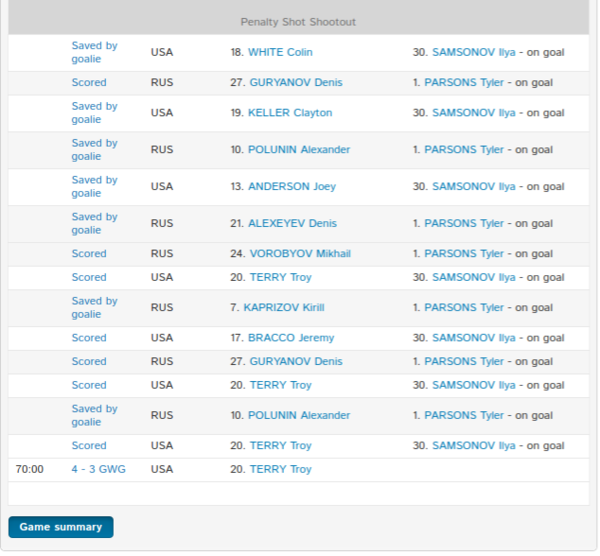Click 'Saved by goalie' in ALEXEYEV Denis row
The height and width of the screenshot is (556, 600).
95,223
